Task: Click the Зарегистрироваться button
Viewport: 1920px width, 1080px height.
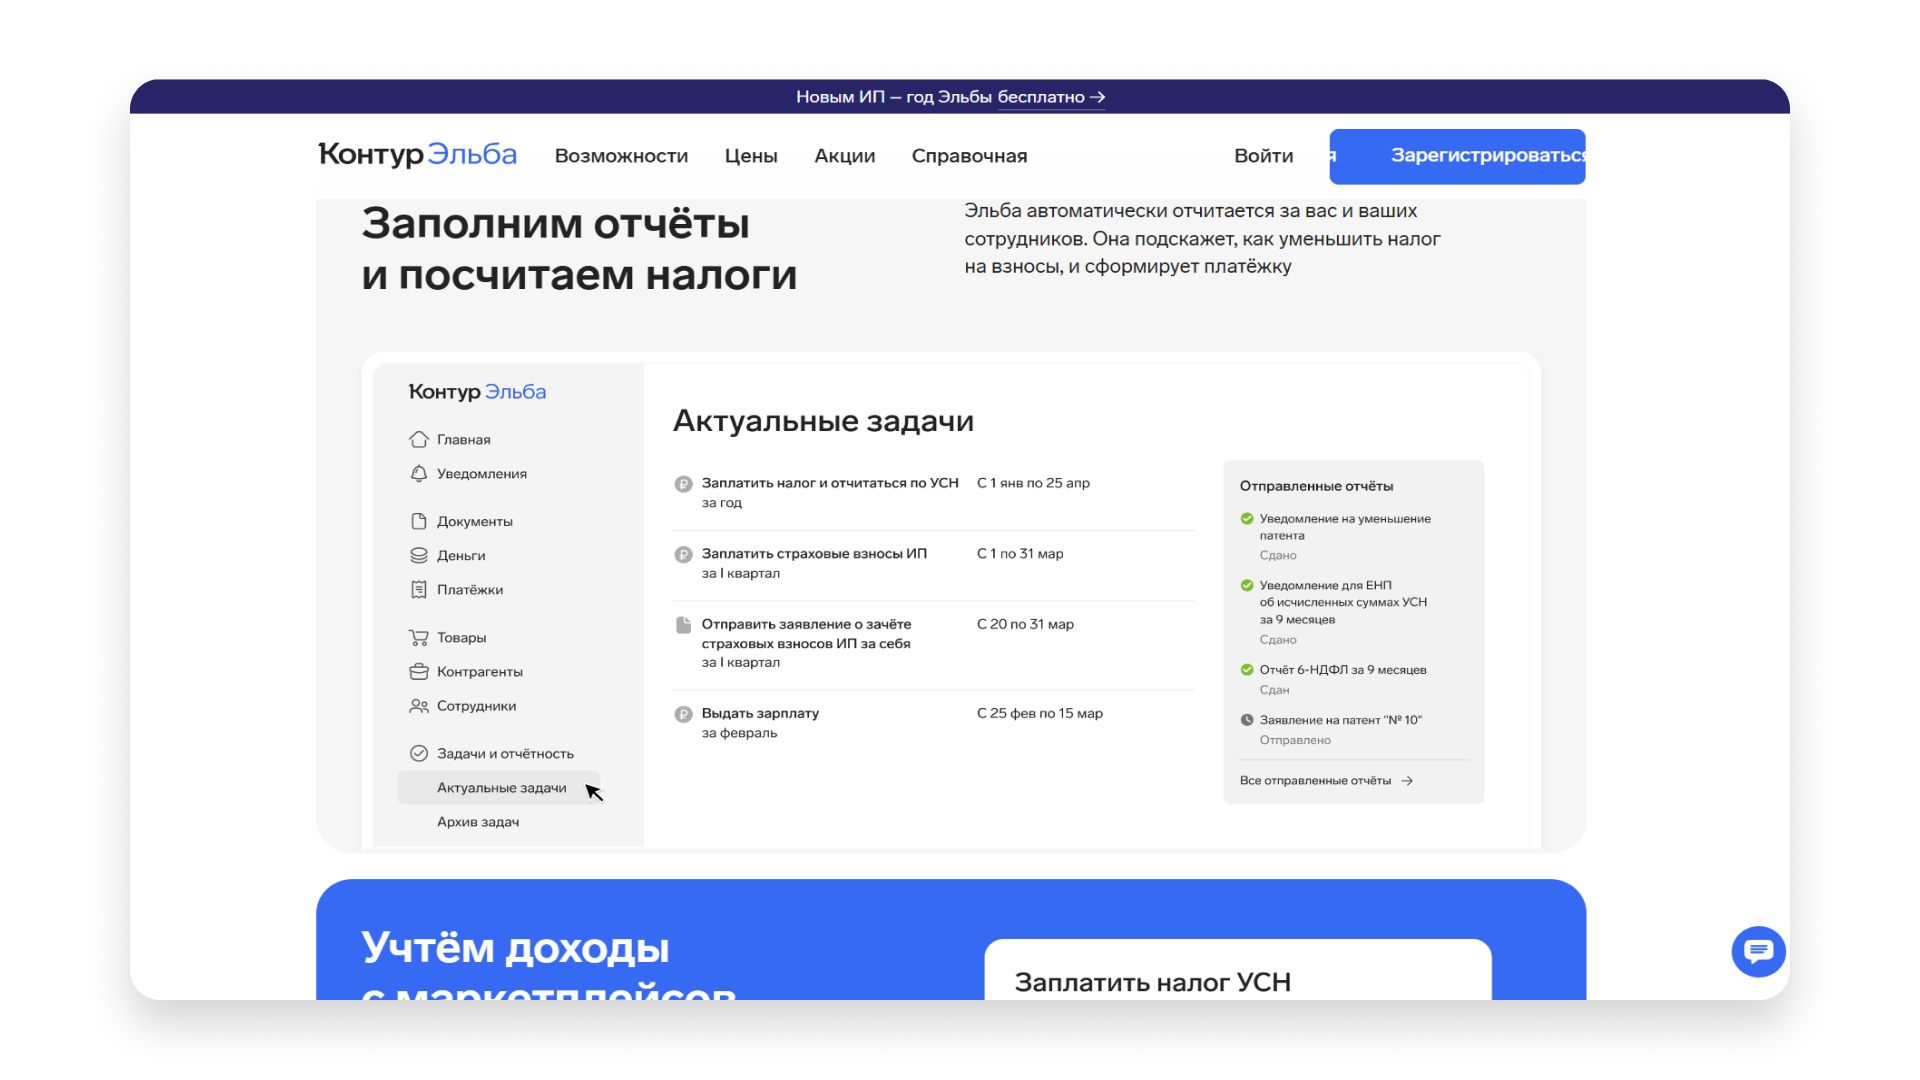Action: [1457, 156]
